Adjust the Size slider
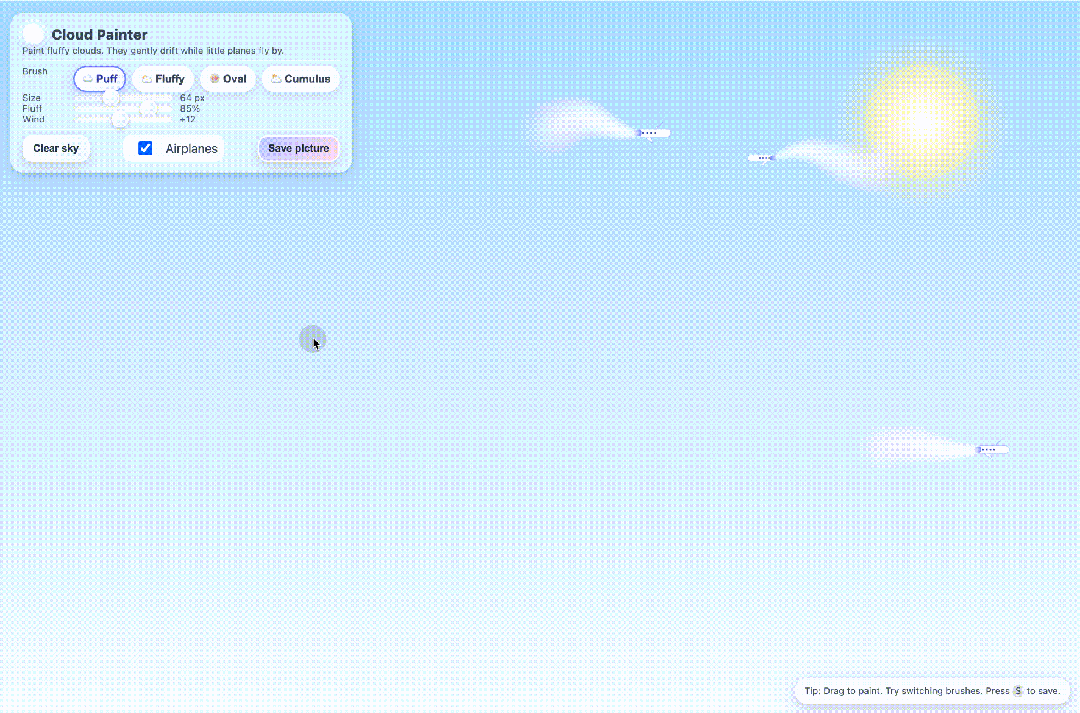Screen dimensions: 1080x713 123,98
